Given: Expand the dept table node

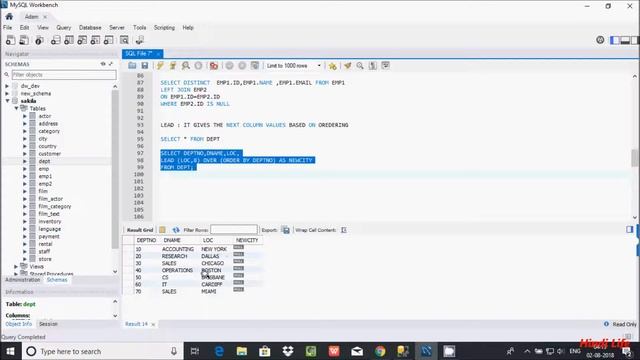Looking at the screenshot, I should click(25, 161).
